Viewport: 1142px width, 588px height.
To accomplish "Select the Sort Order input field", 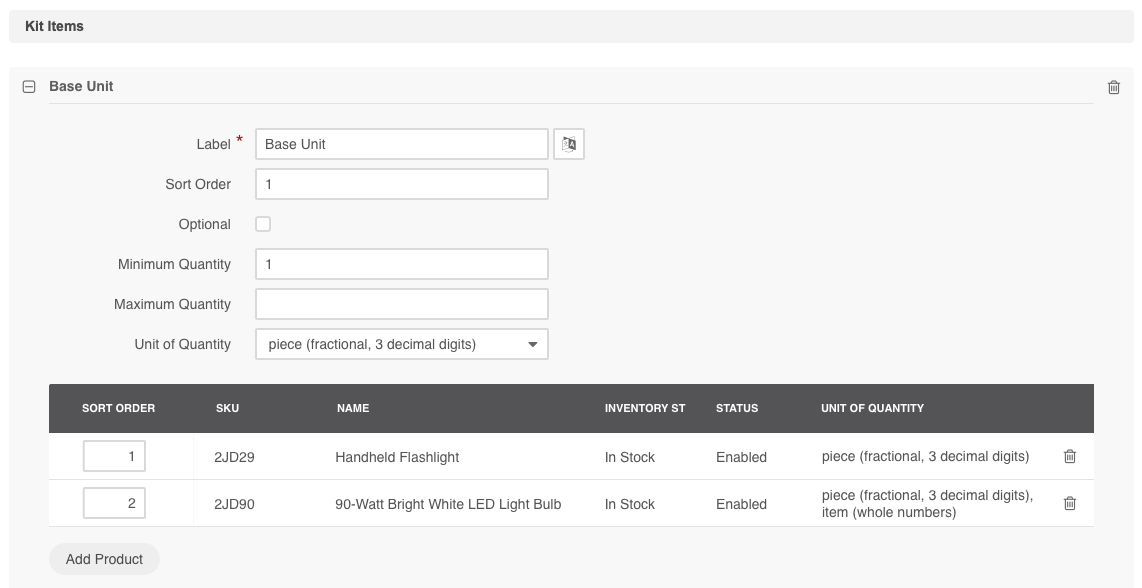I will click(x=402, y=184).
